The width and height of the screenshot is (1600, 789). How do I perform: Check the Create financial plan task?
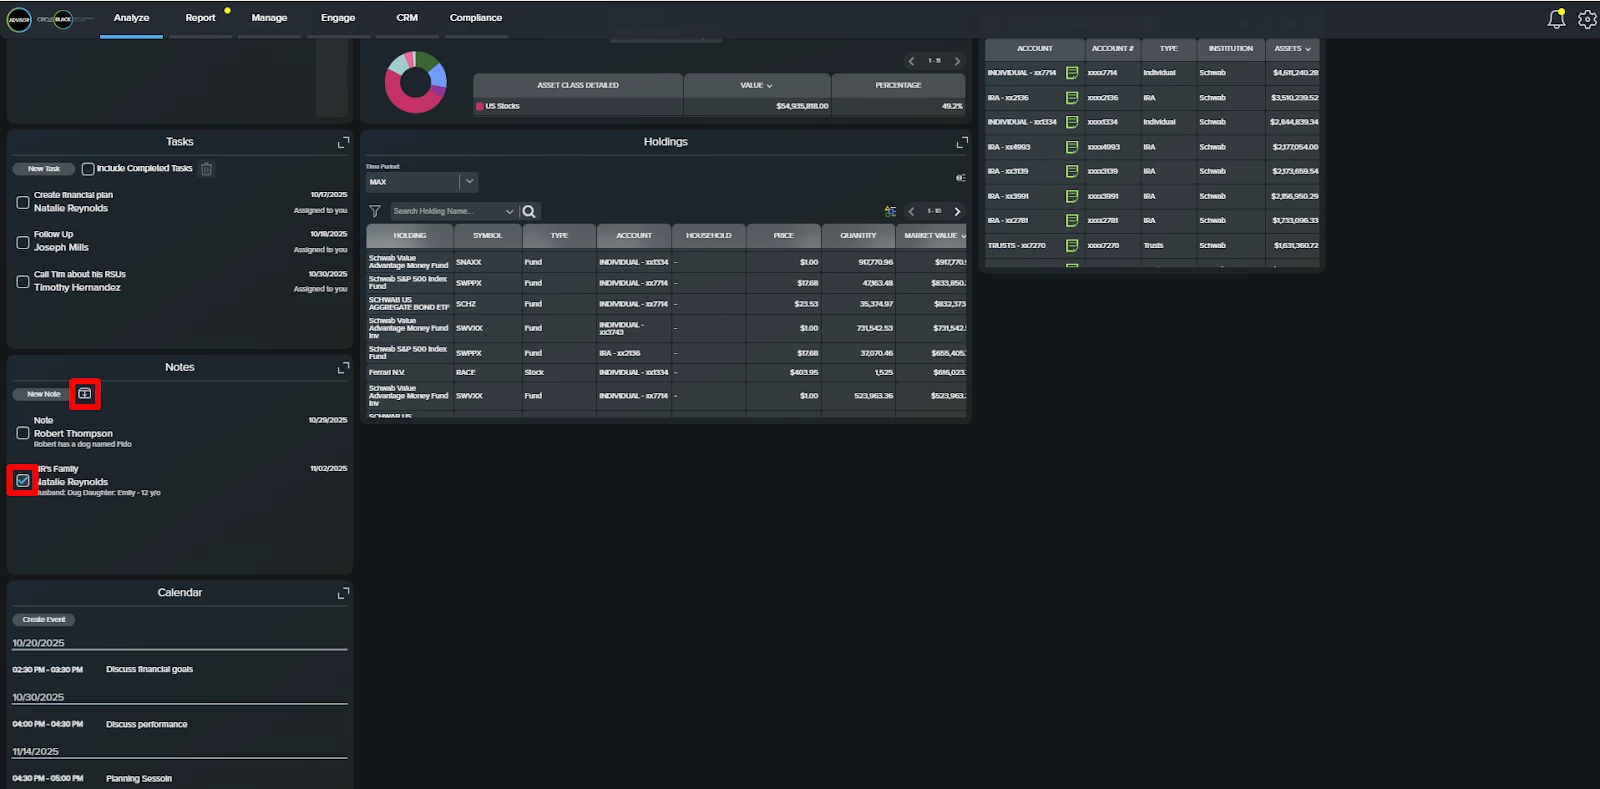pos(23,202)
